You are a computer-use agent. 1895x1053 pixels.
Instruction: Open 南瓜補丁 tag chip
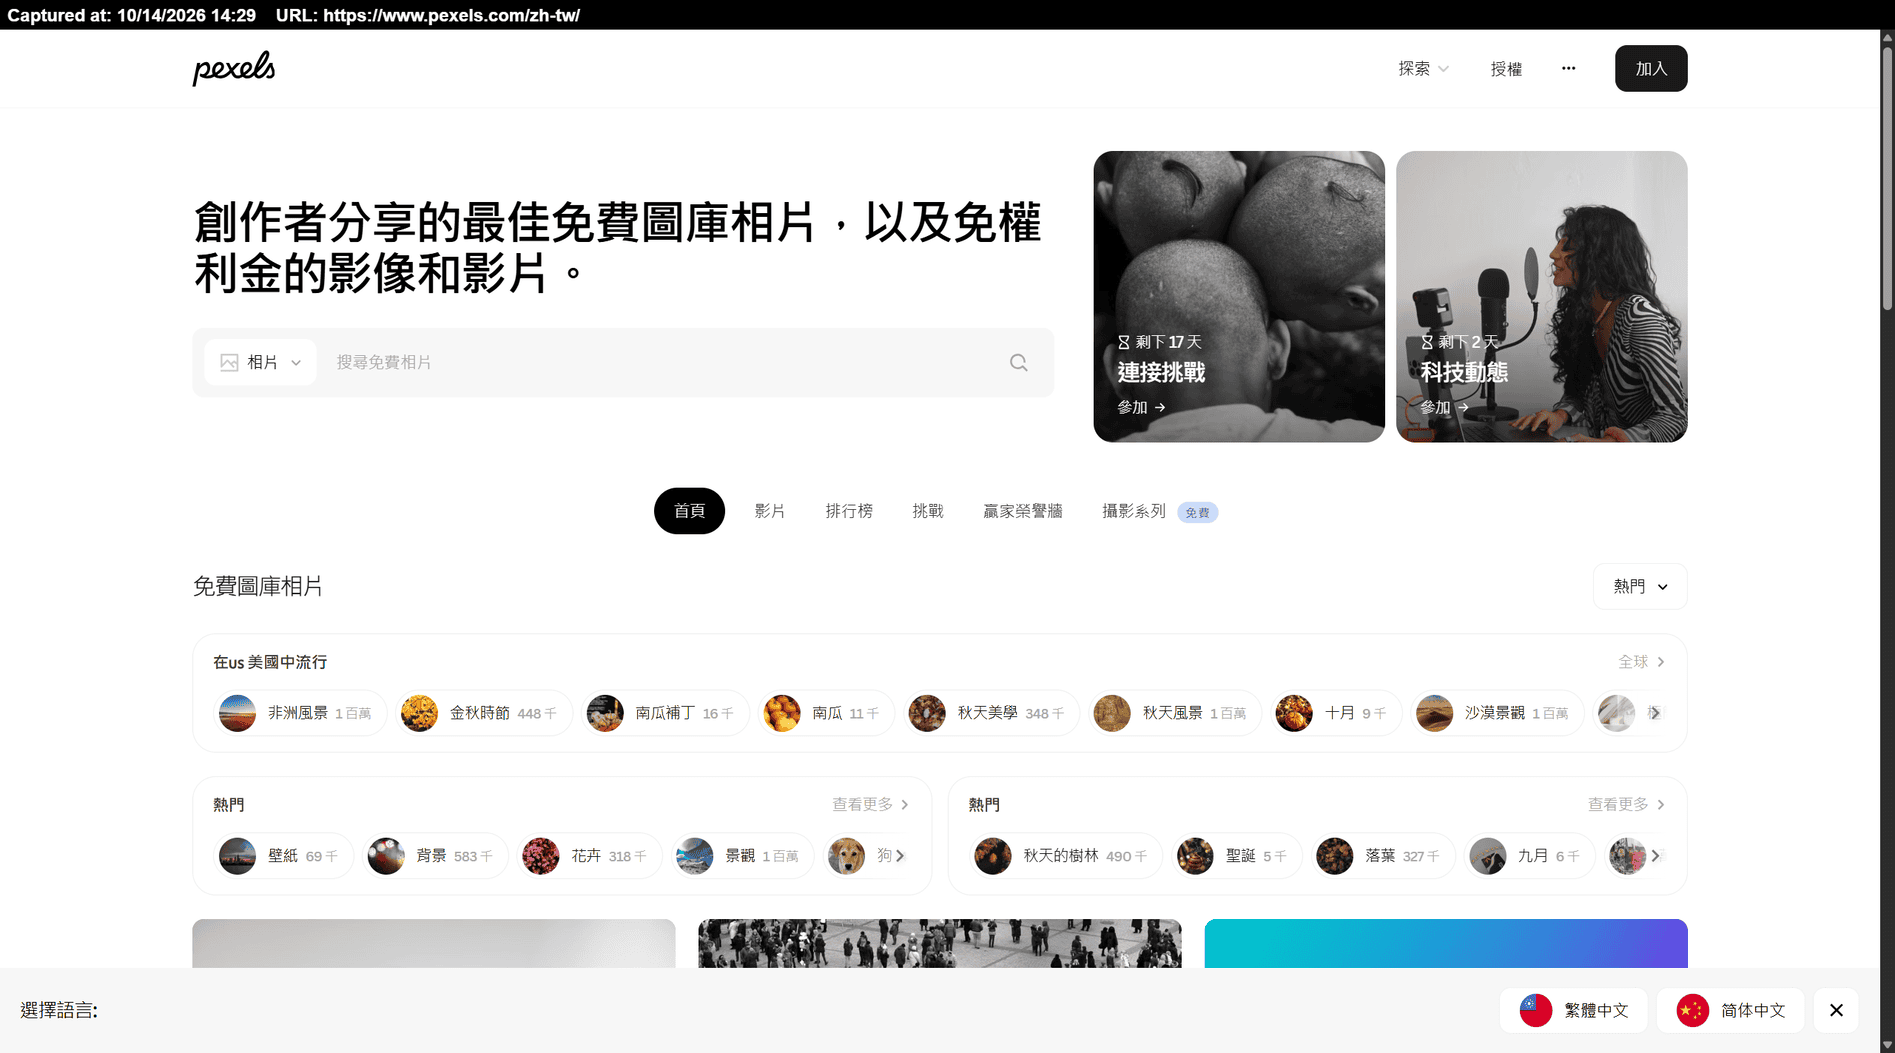click(665, 713)
